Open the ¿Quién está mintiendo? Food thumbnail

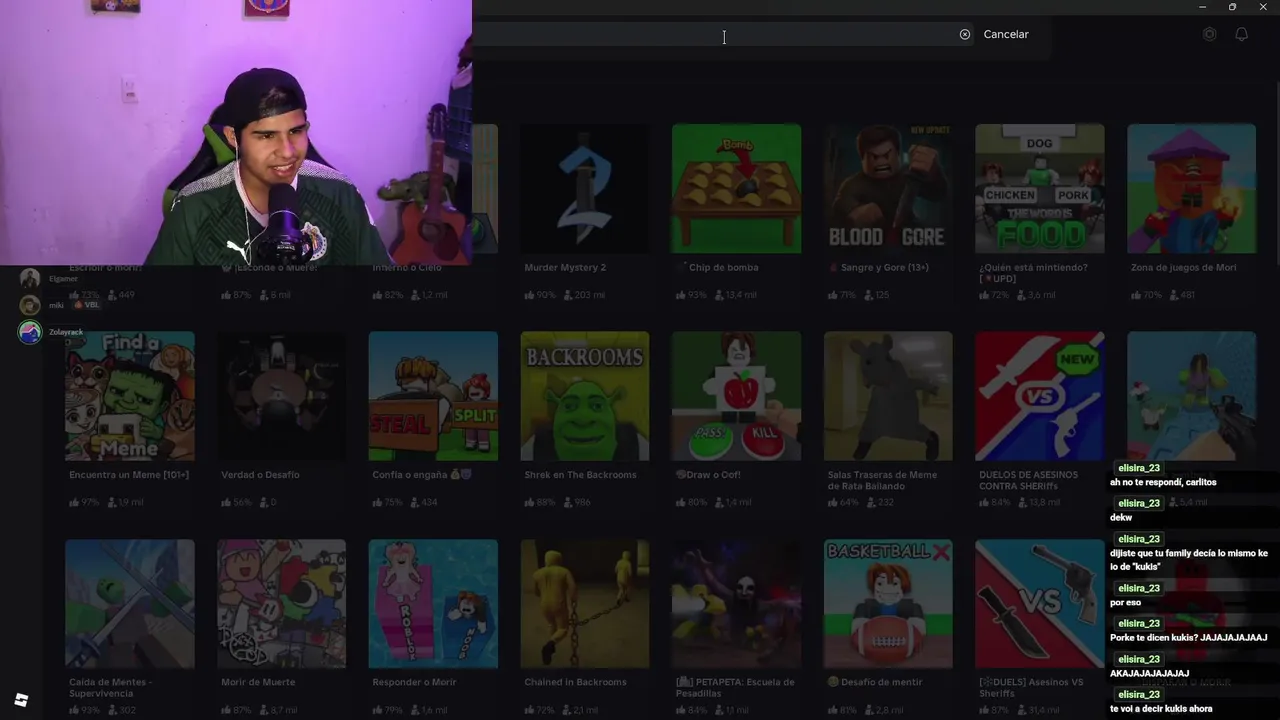[x=1040, y=188]
